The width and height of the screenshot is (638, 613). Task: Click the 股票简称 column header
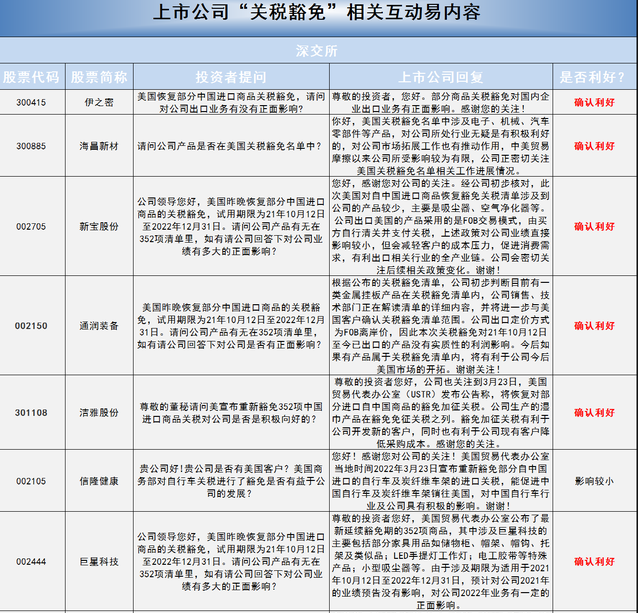[98, 75]
